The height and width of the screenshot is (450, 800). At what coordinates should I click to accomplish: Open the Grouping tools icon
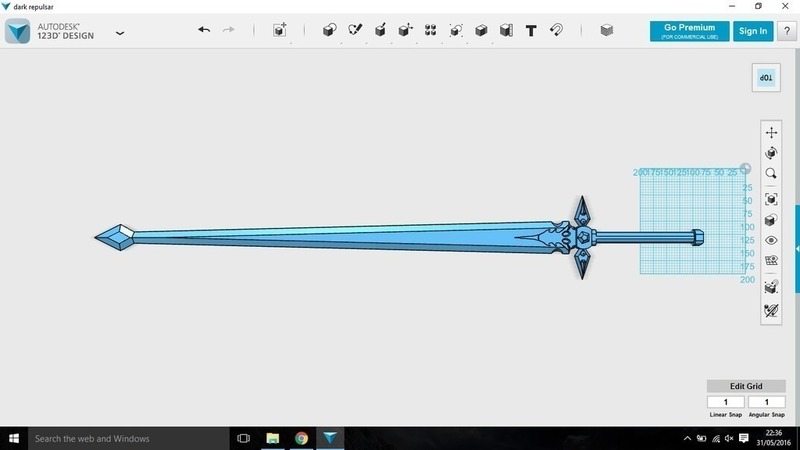coord(456,30)
